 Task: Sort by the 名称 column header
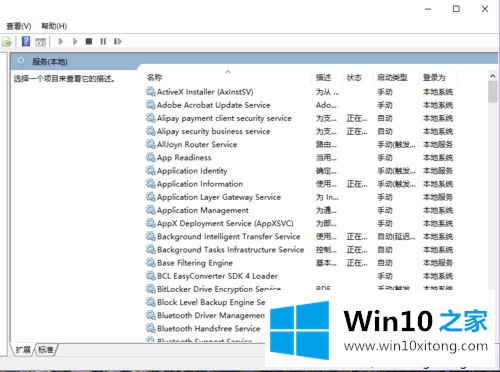point(154,77)
